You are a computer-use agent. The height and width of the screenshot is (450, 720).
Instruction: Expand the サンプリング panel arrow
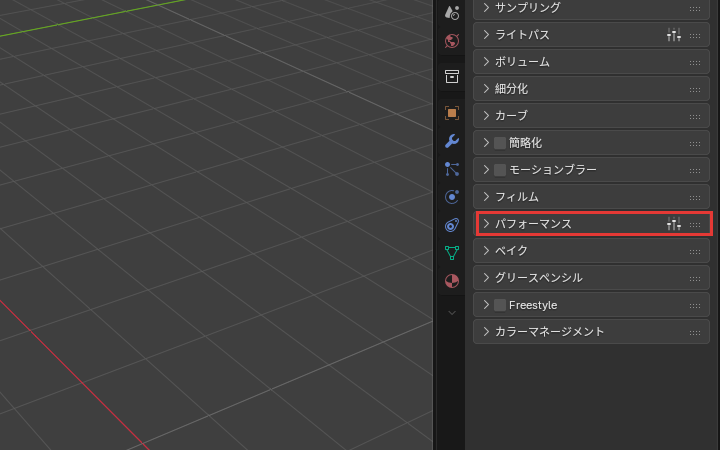pyautogui.click(x=486, y=7)
